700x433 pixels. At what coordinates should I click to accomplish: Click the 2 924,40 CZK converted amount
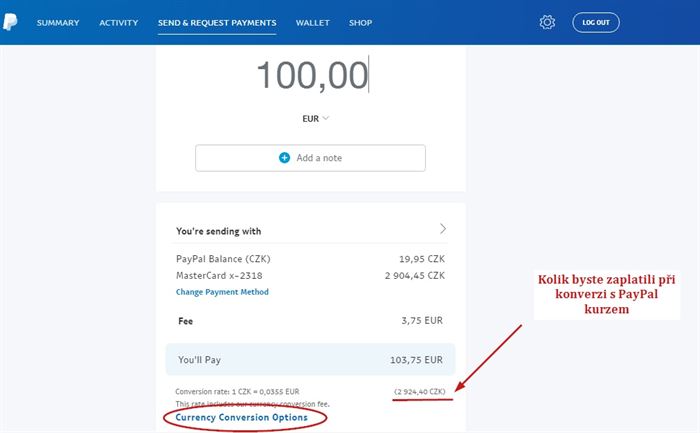[420, 391]
